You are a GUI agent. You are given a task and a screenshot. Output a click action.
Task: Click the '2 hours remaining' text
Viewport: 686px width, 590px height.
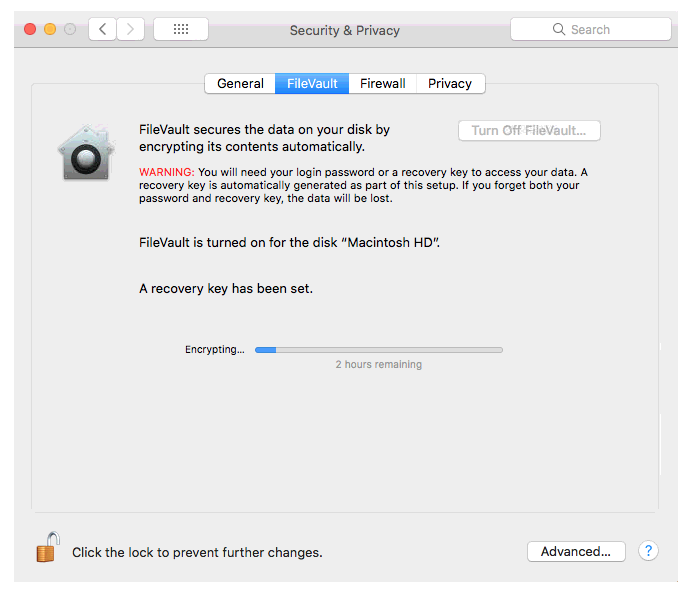(x=379, y=364)
